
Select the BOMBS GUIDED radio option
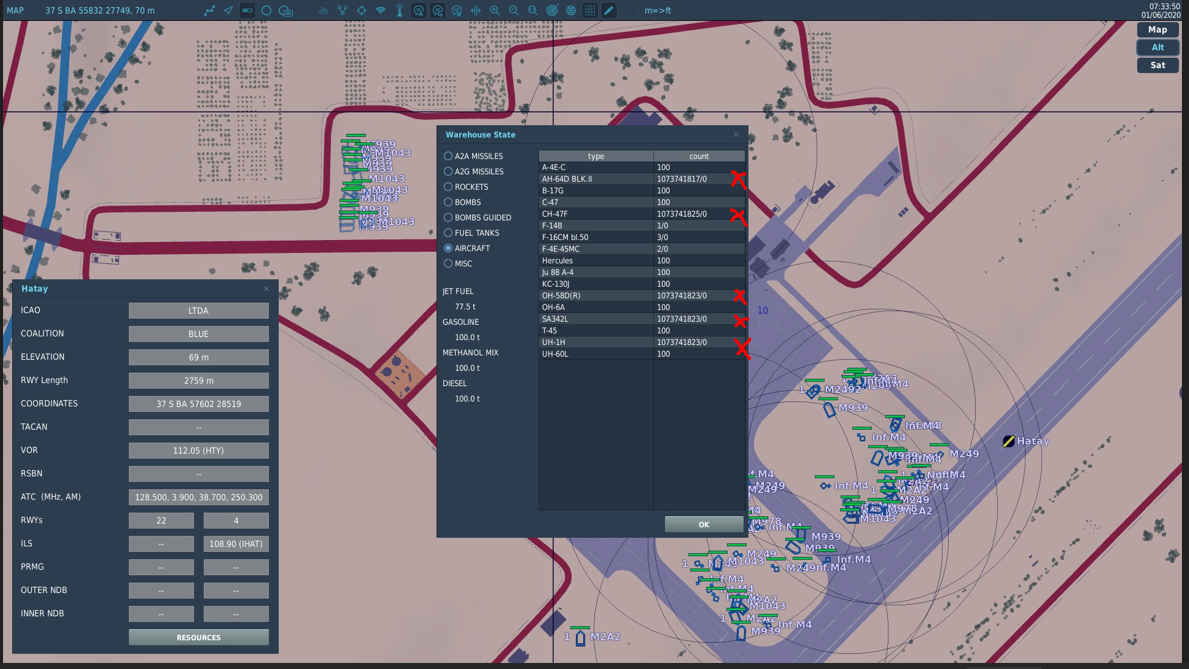[x=448, y=217]
